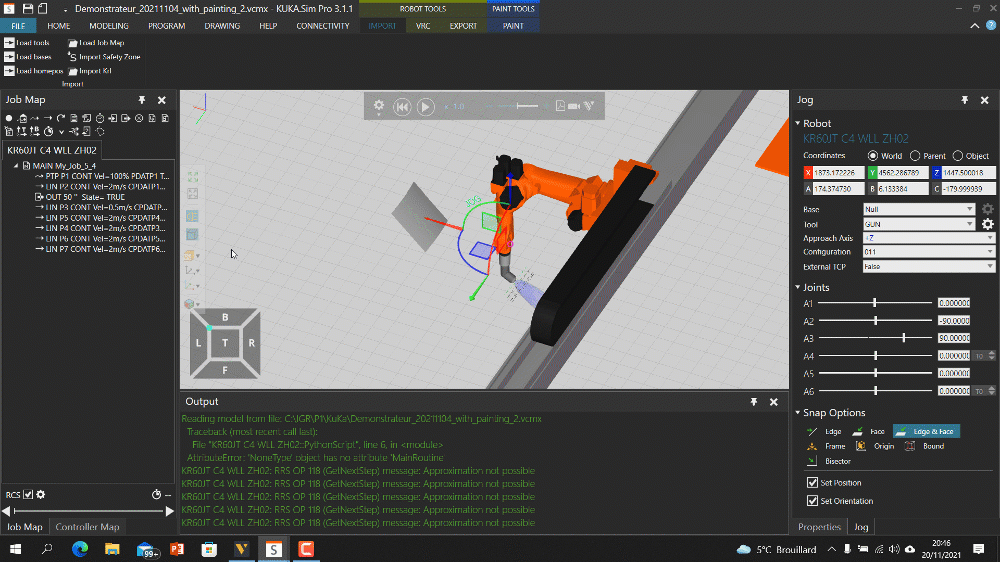Click the Load homepos icon

[x=9, y=71]
